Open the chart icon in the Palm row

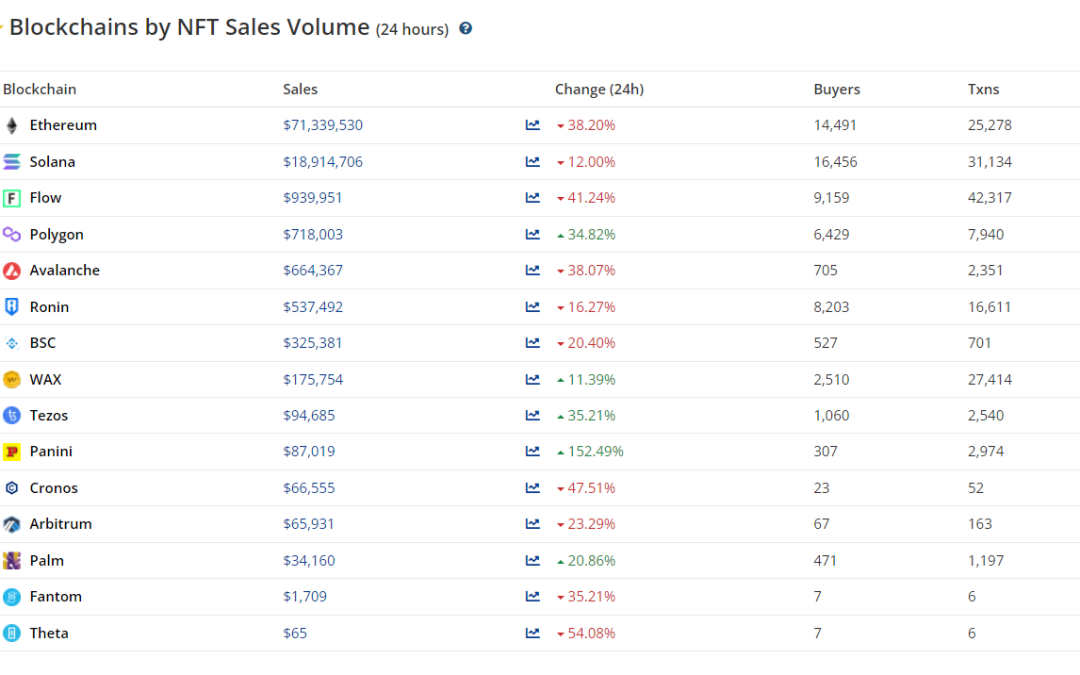click(532, 561)
